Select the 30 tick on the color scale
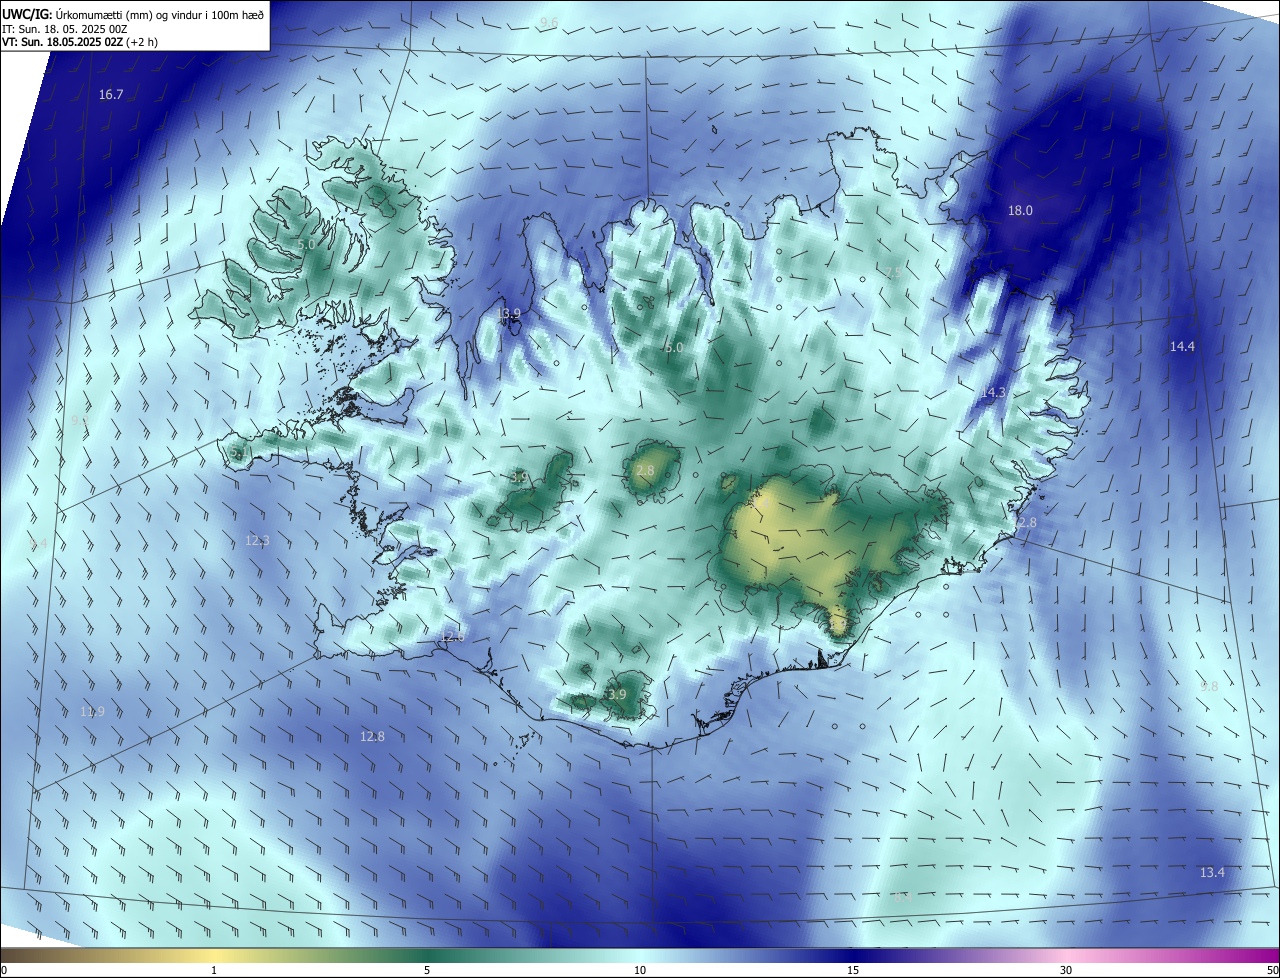1280x978 pixels. click(1066, 970)
